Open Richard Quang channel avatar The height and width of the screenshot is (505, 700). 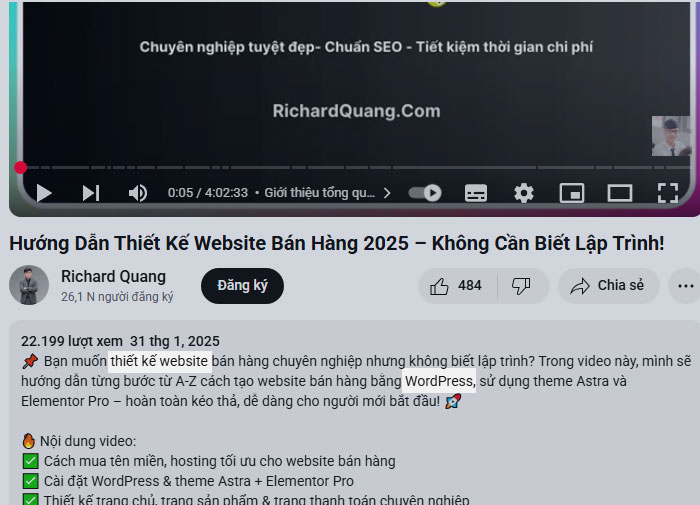pyautogui.click(x=29, y=285)
